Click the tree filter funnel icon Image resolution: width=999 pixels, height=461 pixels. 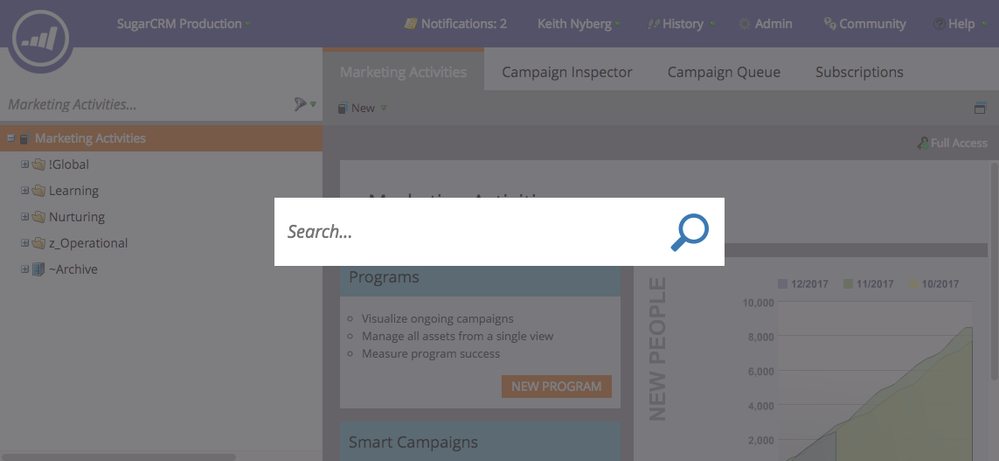pos(301,104)
